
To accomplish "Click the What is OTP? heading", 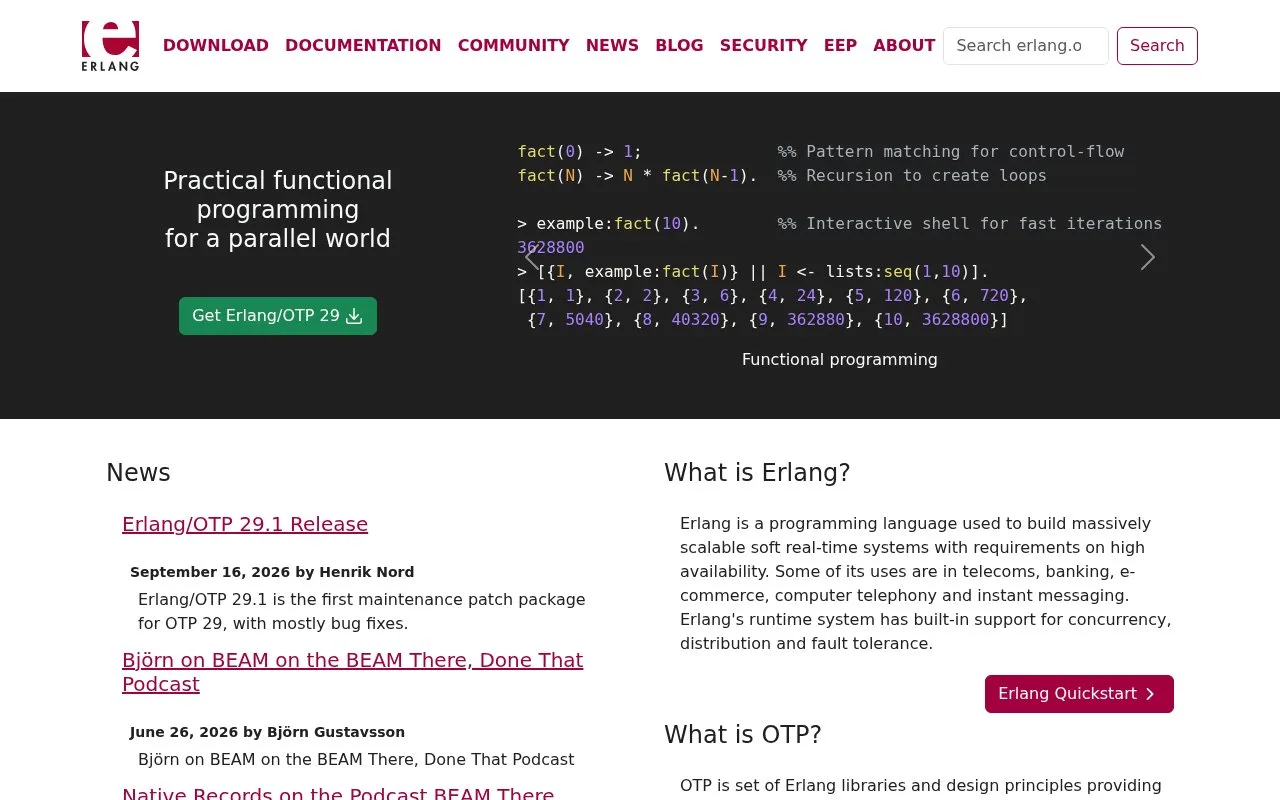I will pos(743,735).
